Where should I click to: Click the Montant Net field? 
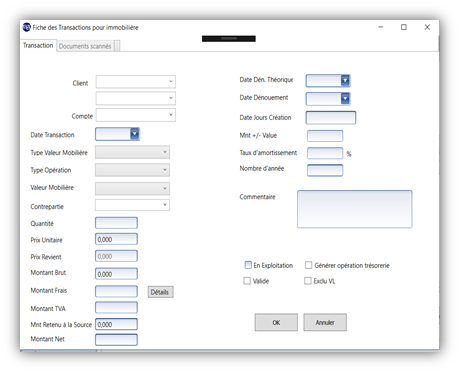pyautogui.click(x=116, y=340)
